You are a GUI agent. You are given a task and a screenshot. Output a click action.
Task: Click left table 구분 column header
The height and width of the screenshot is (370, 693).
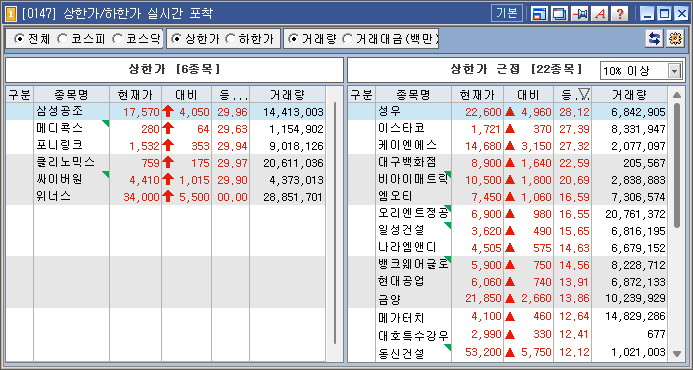click(x=19, y=95)
